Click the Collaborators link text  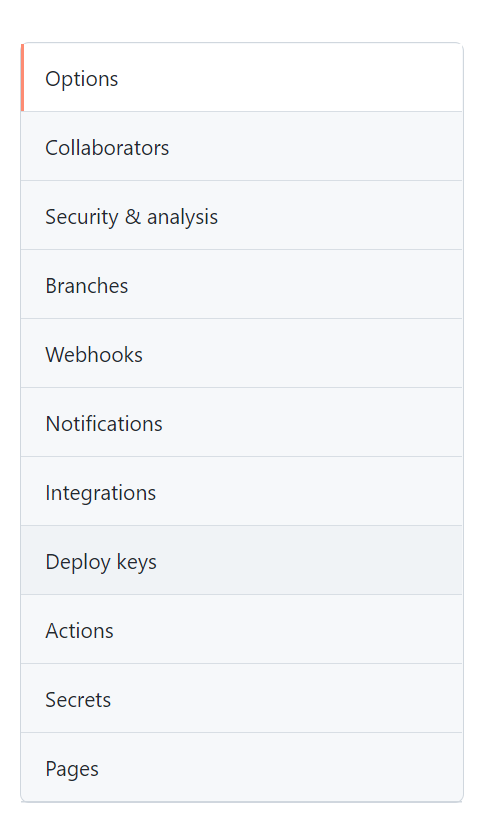point(107,148)
